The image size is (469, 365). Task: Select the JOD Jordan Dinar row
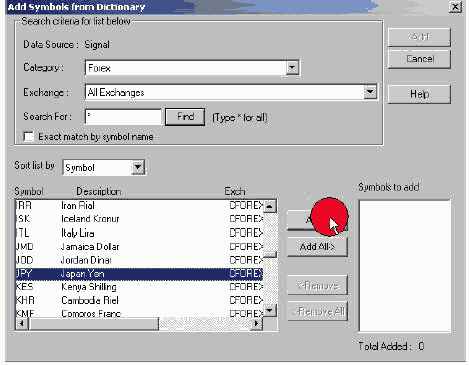(x=139, y=260)
